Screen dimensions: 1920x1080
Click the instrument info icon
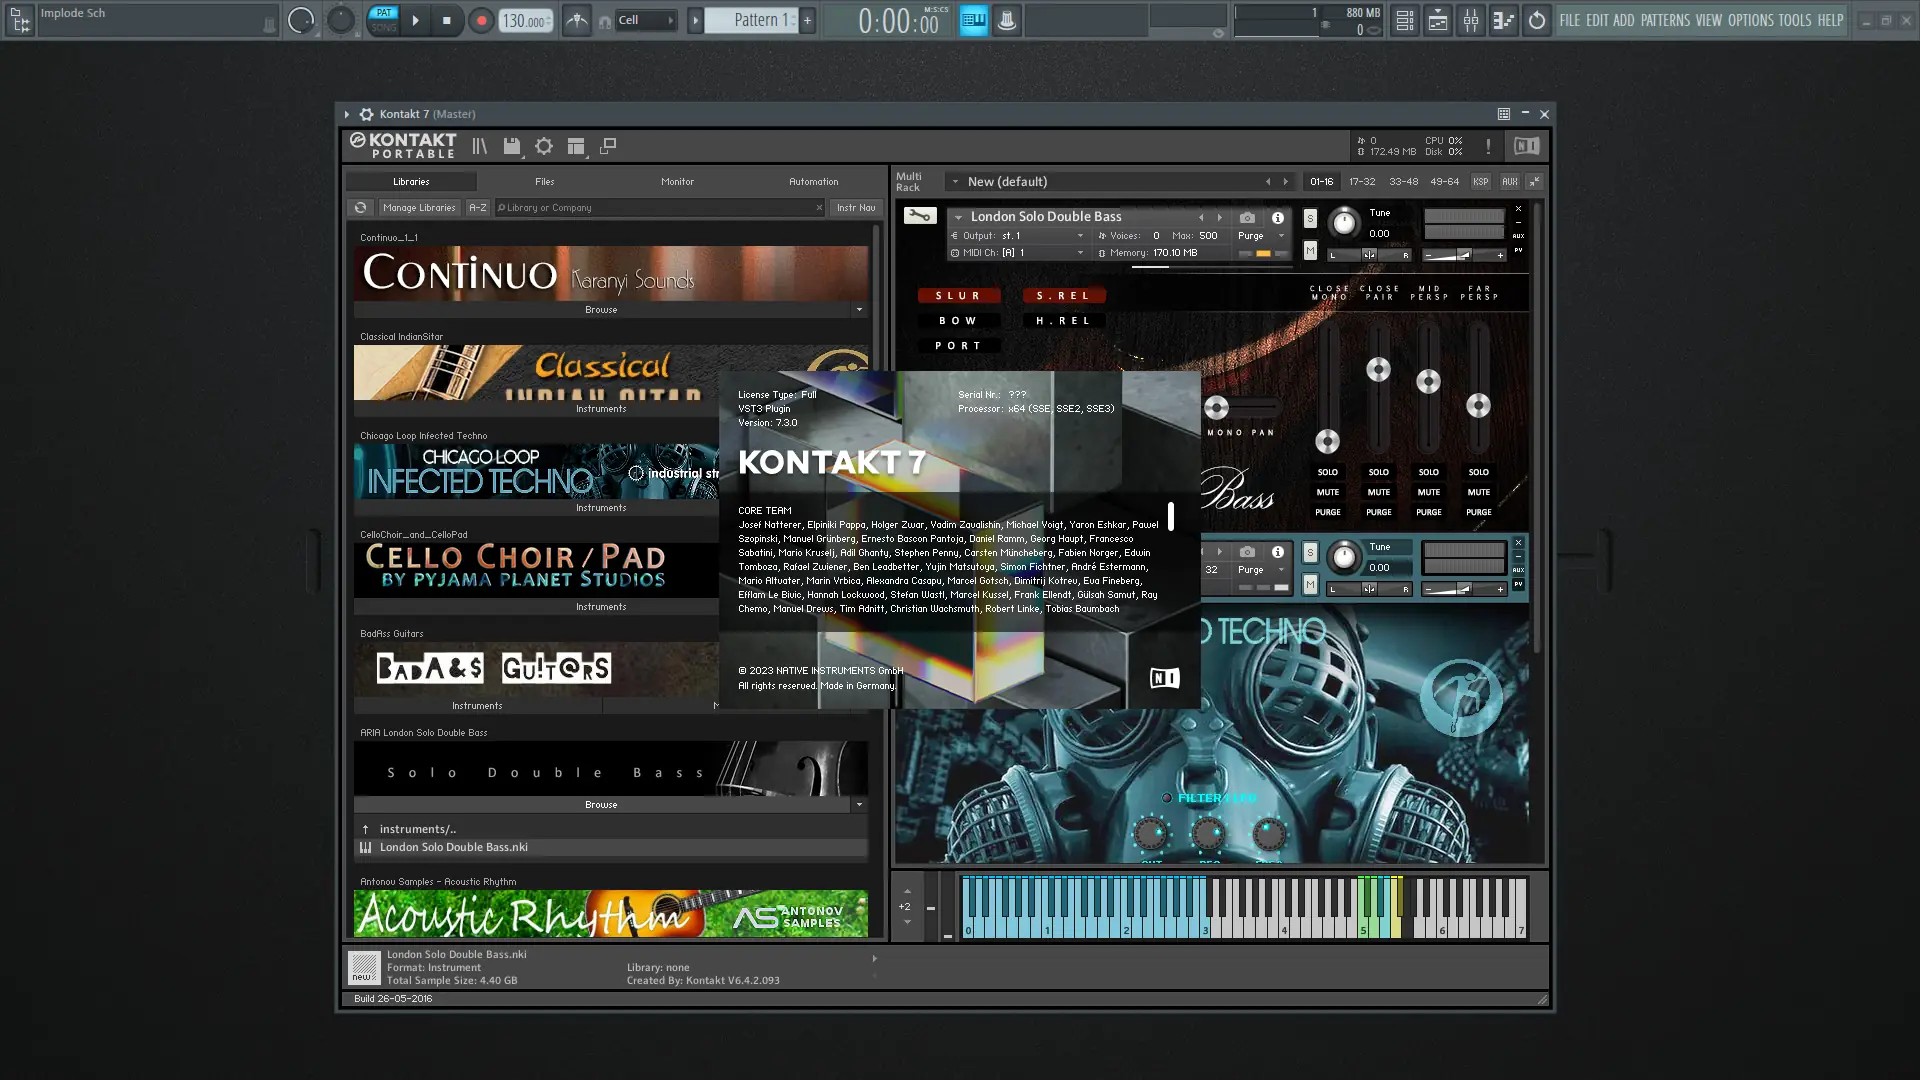(x=1277, y=217)
